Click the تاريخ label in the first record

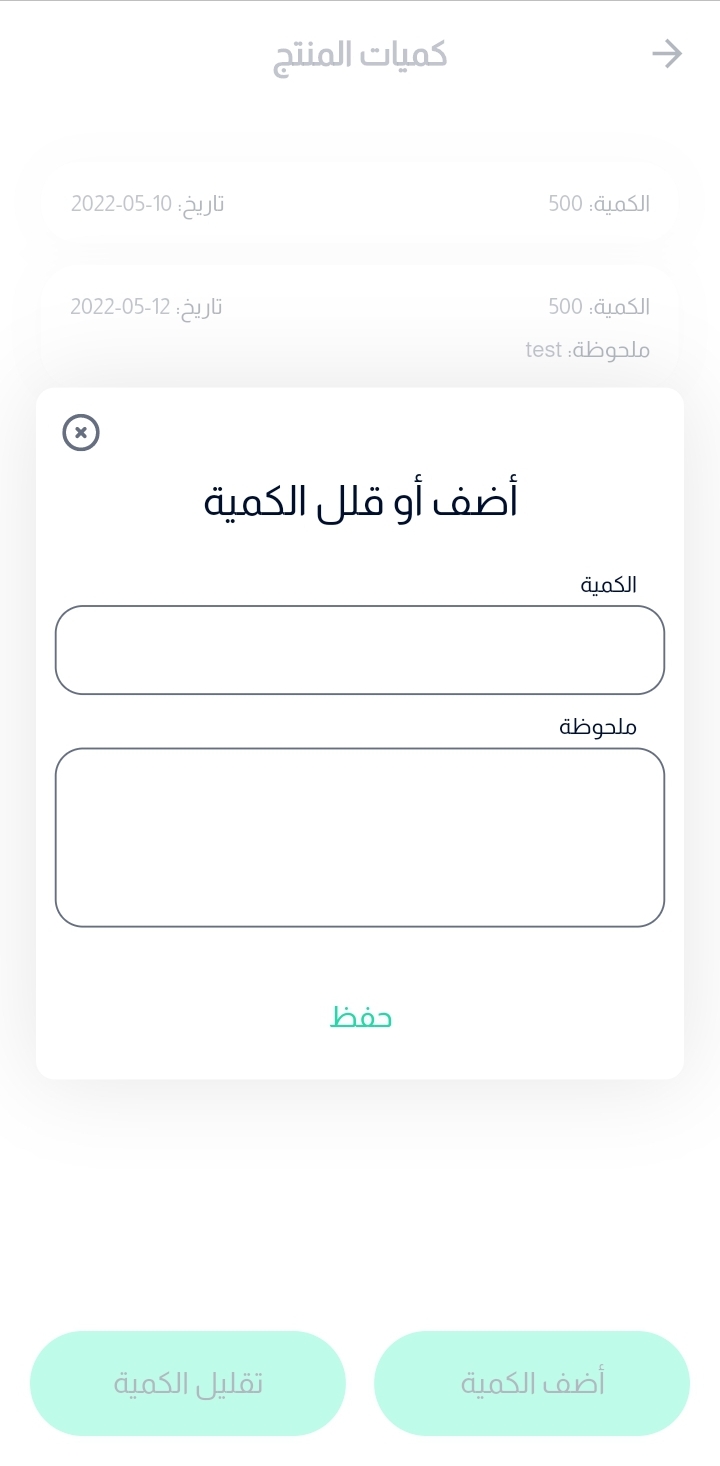[200, 205]
